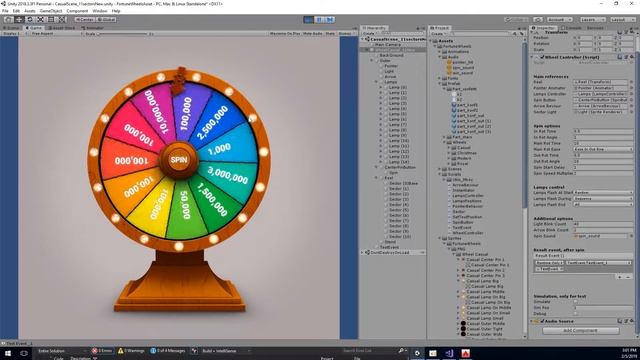This screenshot has width=640, height=360.
Task: Open Wheel Controller component settings gear
Action: click(x=631, y=57)
